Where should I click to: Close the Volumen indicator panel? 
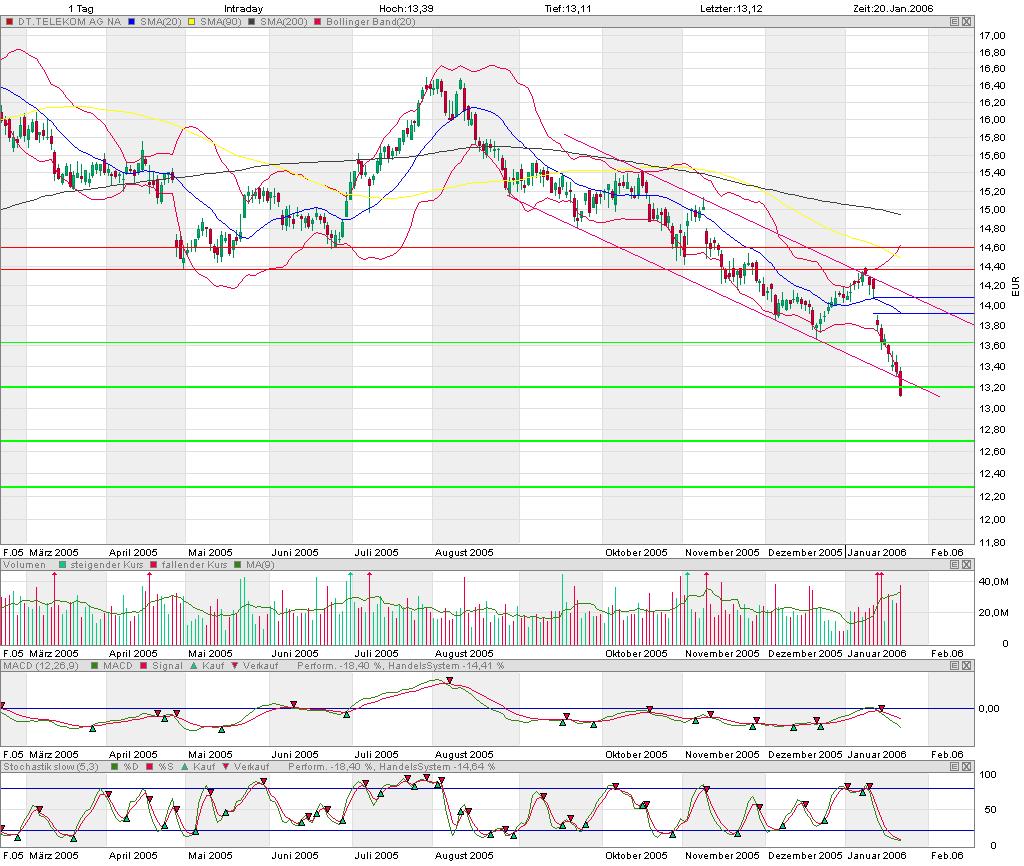point(967,564)
